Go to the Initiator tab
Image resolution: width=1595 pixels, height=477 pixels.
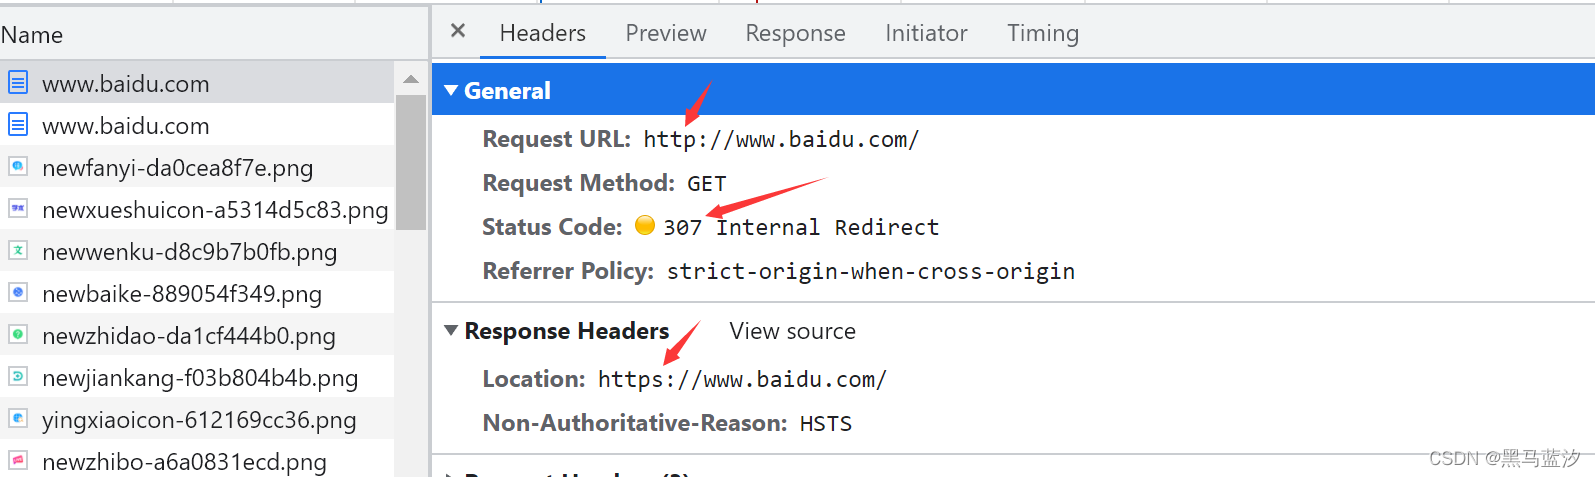[x=926, y=33]
